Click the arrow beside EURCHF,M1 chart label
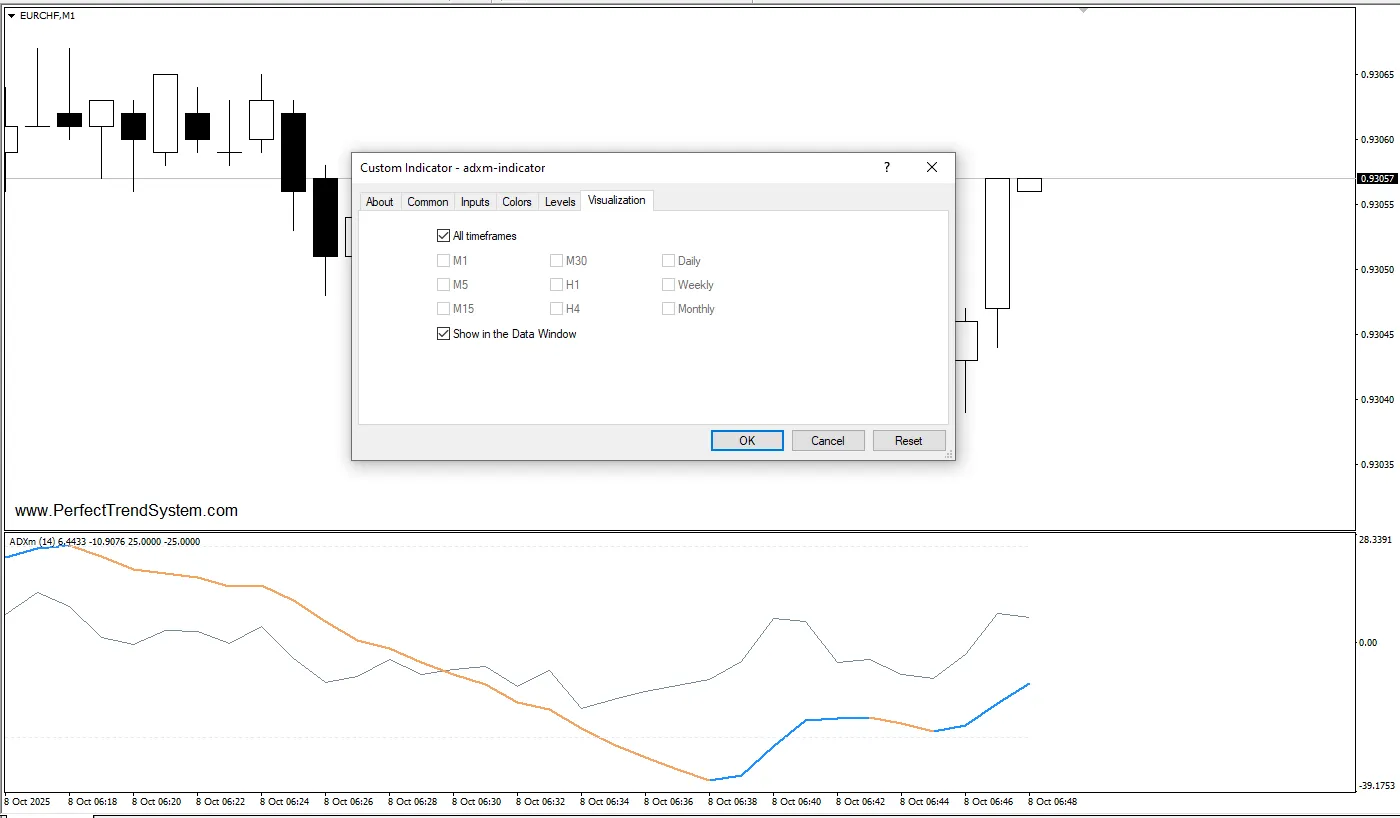Viewport: 1400px width, 818px height. (11, 15)
